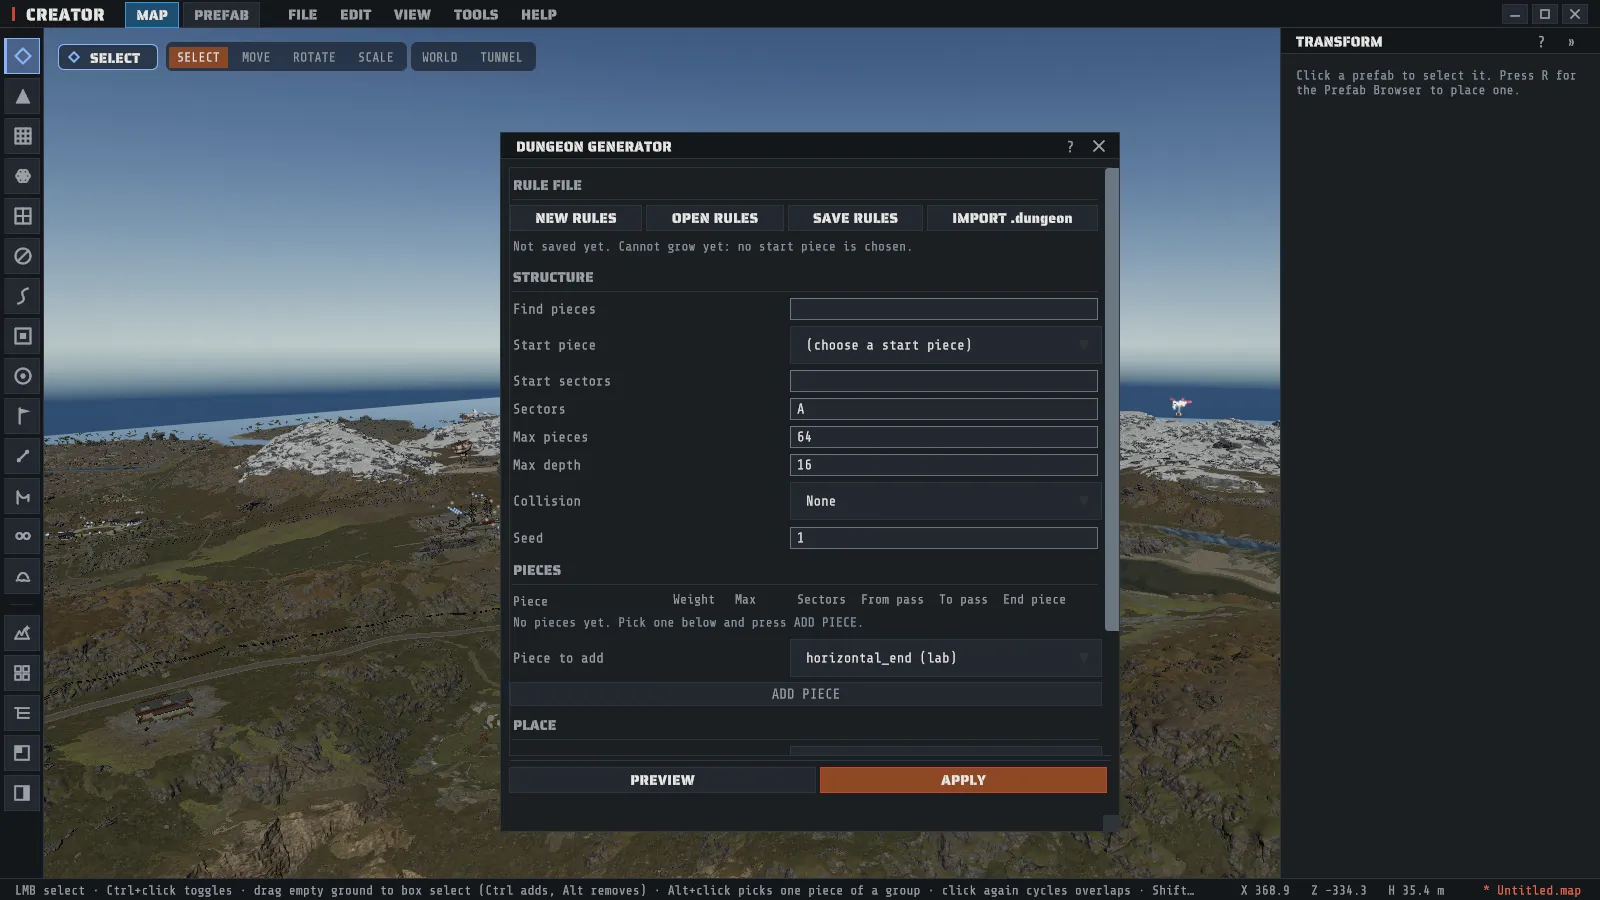
Task: Open the Piece to add dropdown
Action: pos(945,658)
